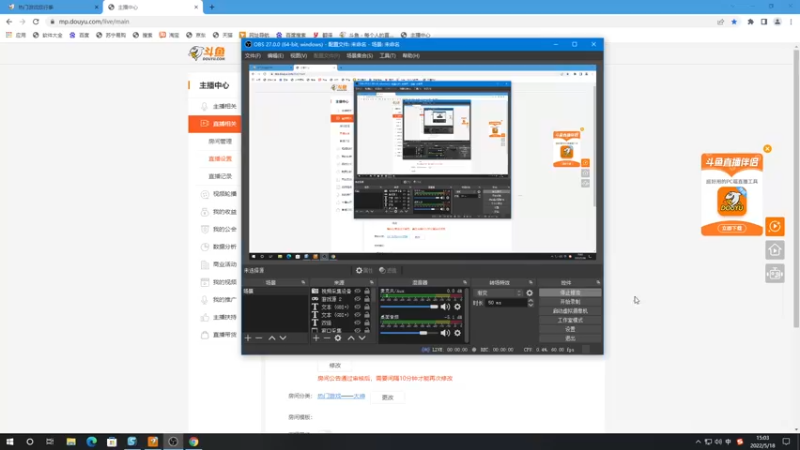This screenshot has height=450, width=800.
Task: Toggle the lock for 窗口采集 source
Action: [367, 331]
